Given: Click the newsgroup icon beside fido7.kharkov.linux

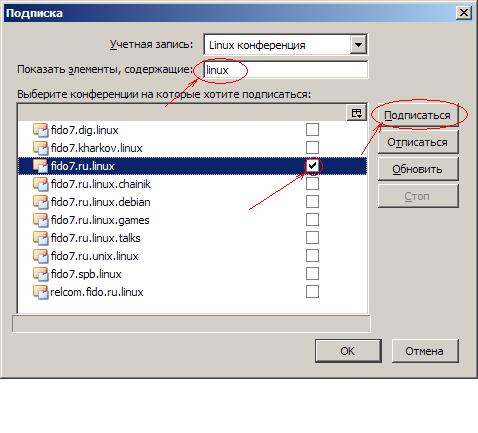Looking at the screenshot, I should [x=41, y=148].
